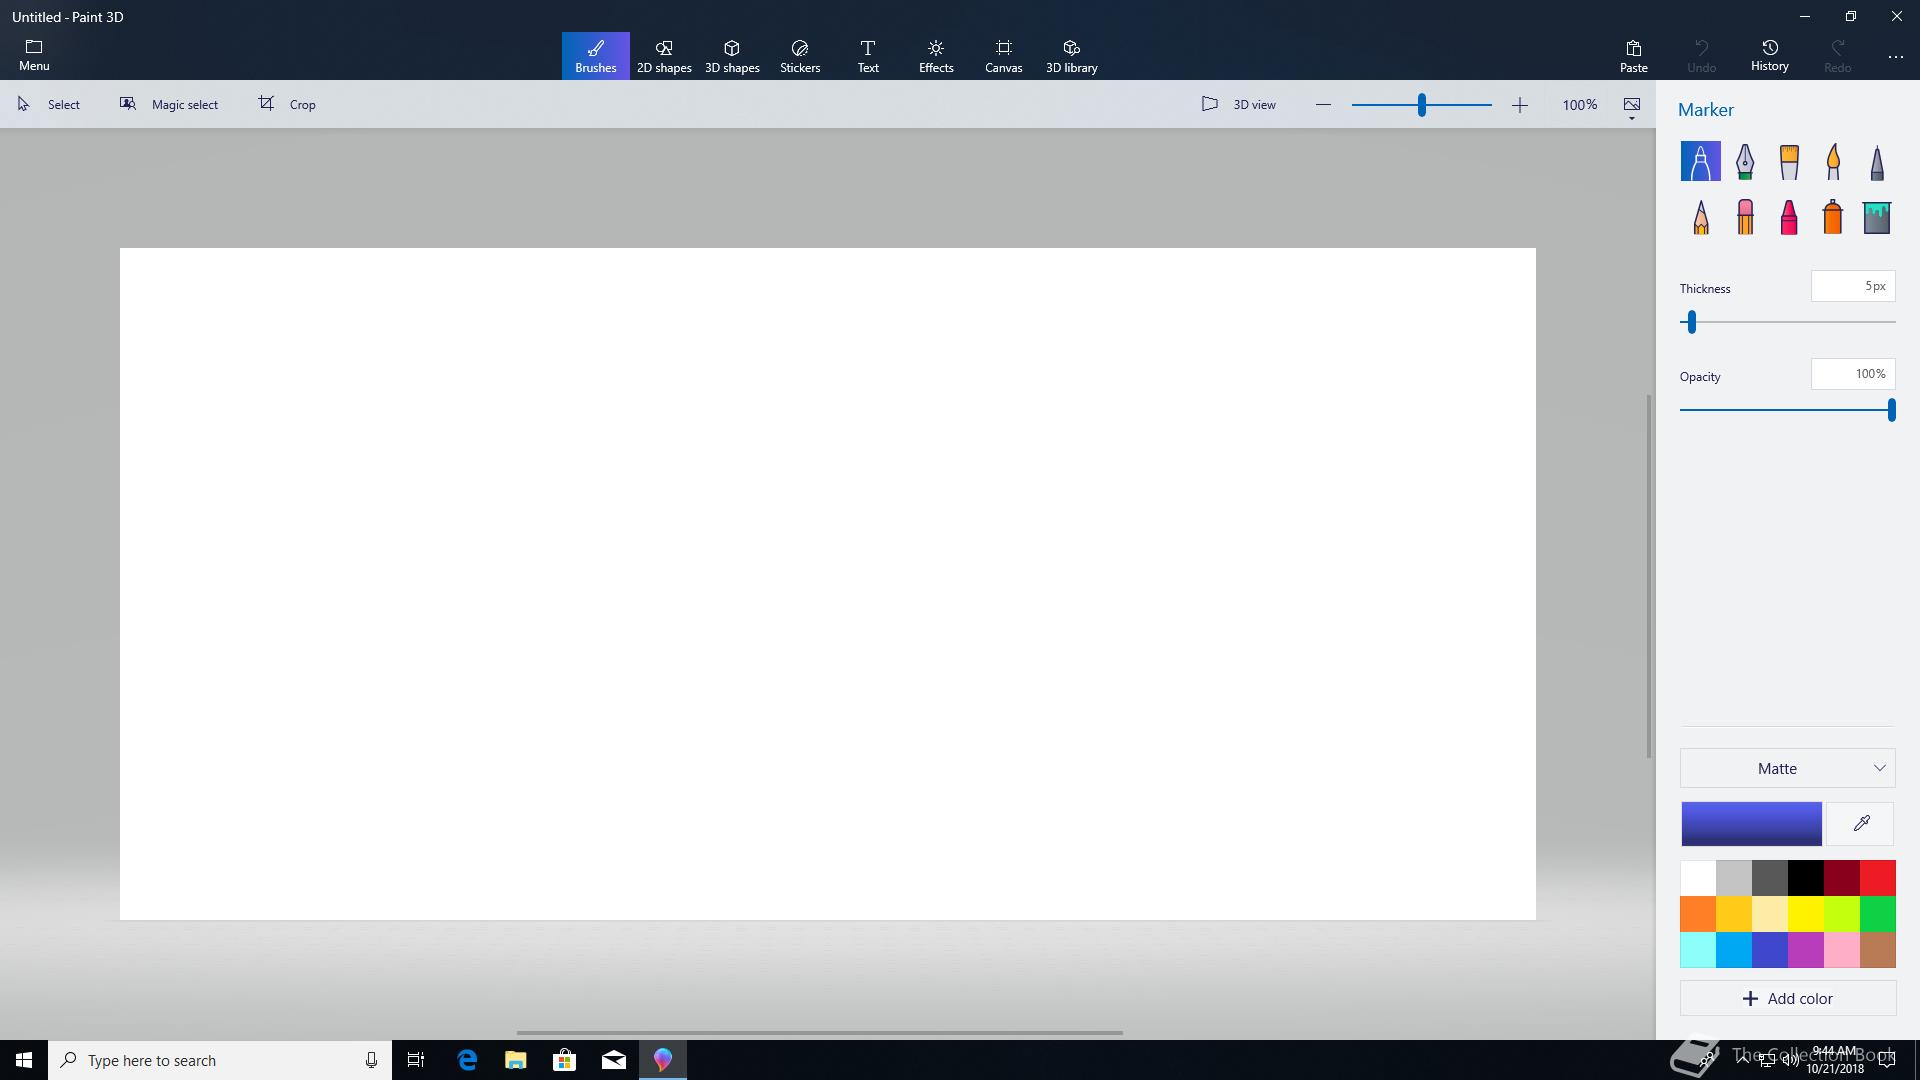1920x1080 pixels.
Task: Open the view options dropdown
Action: [x=1632, y=107]
